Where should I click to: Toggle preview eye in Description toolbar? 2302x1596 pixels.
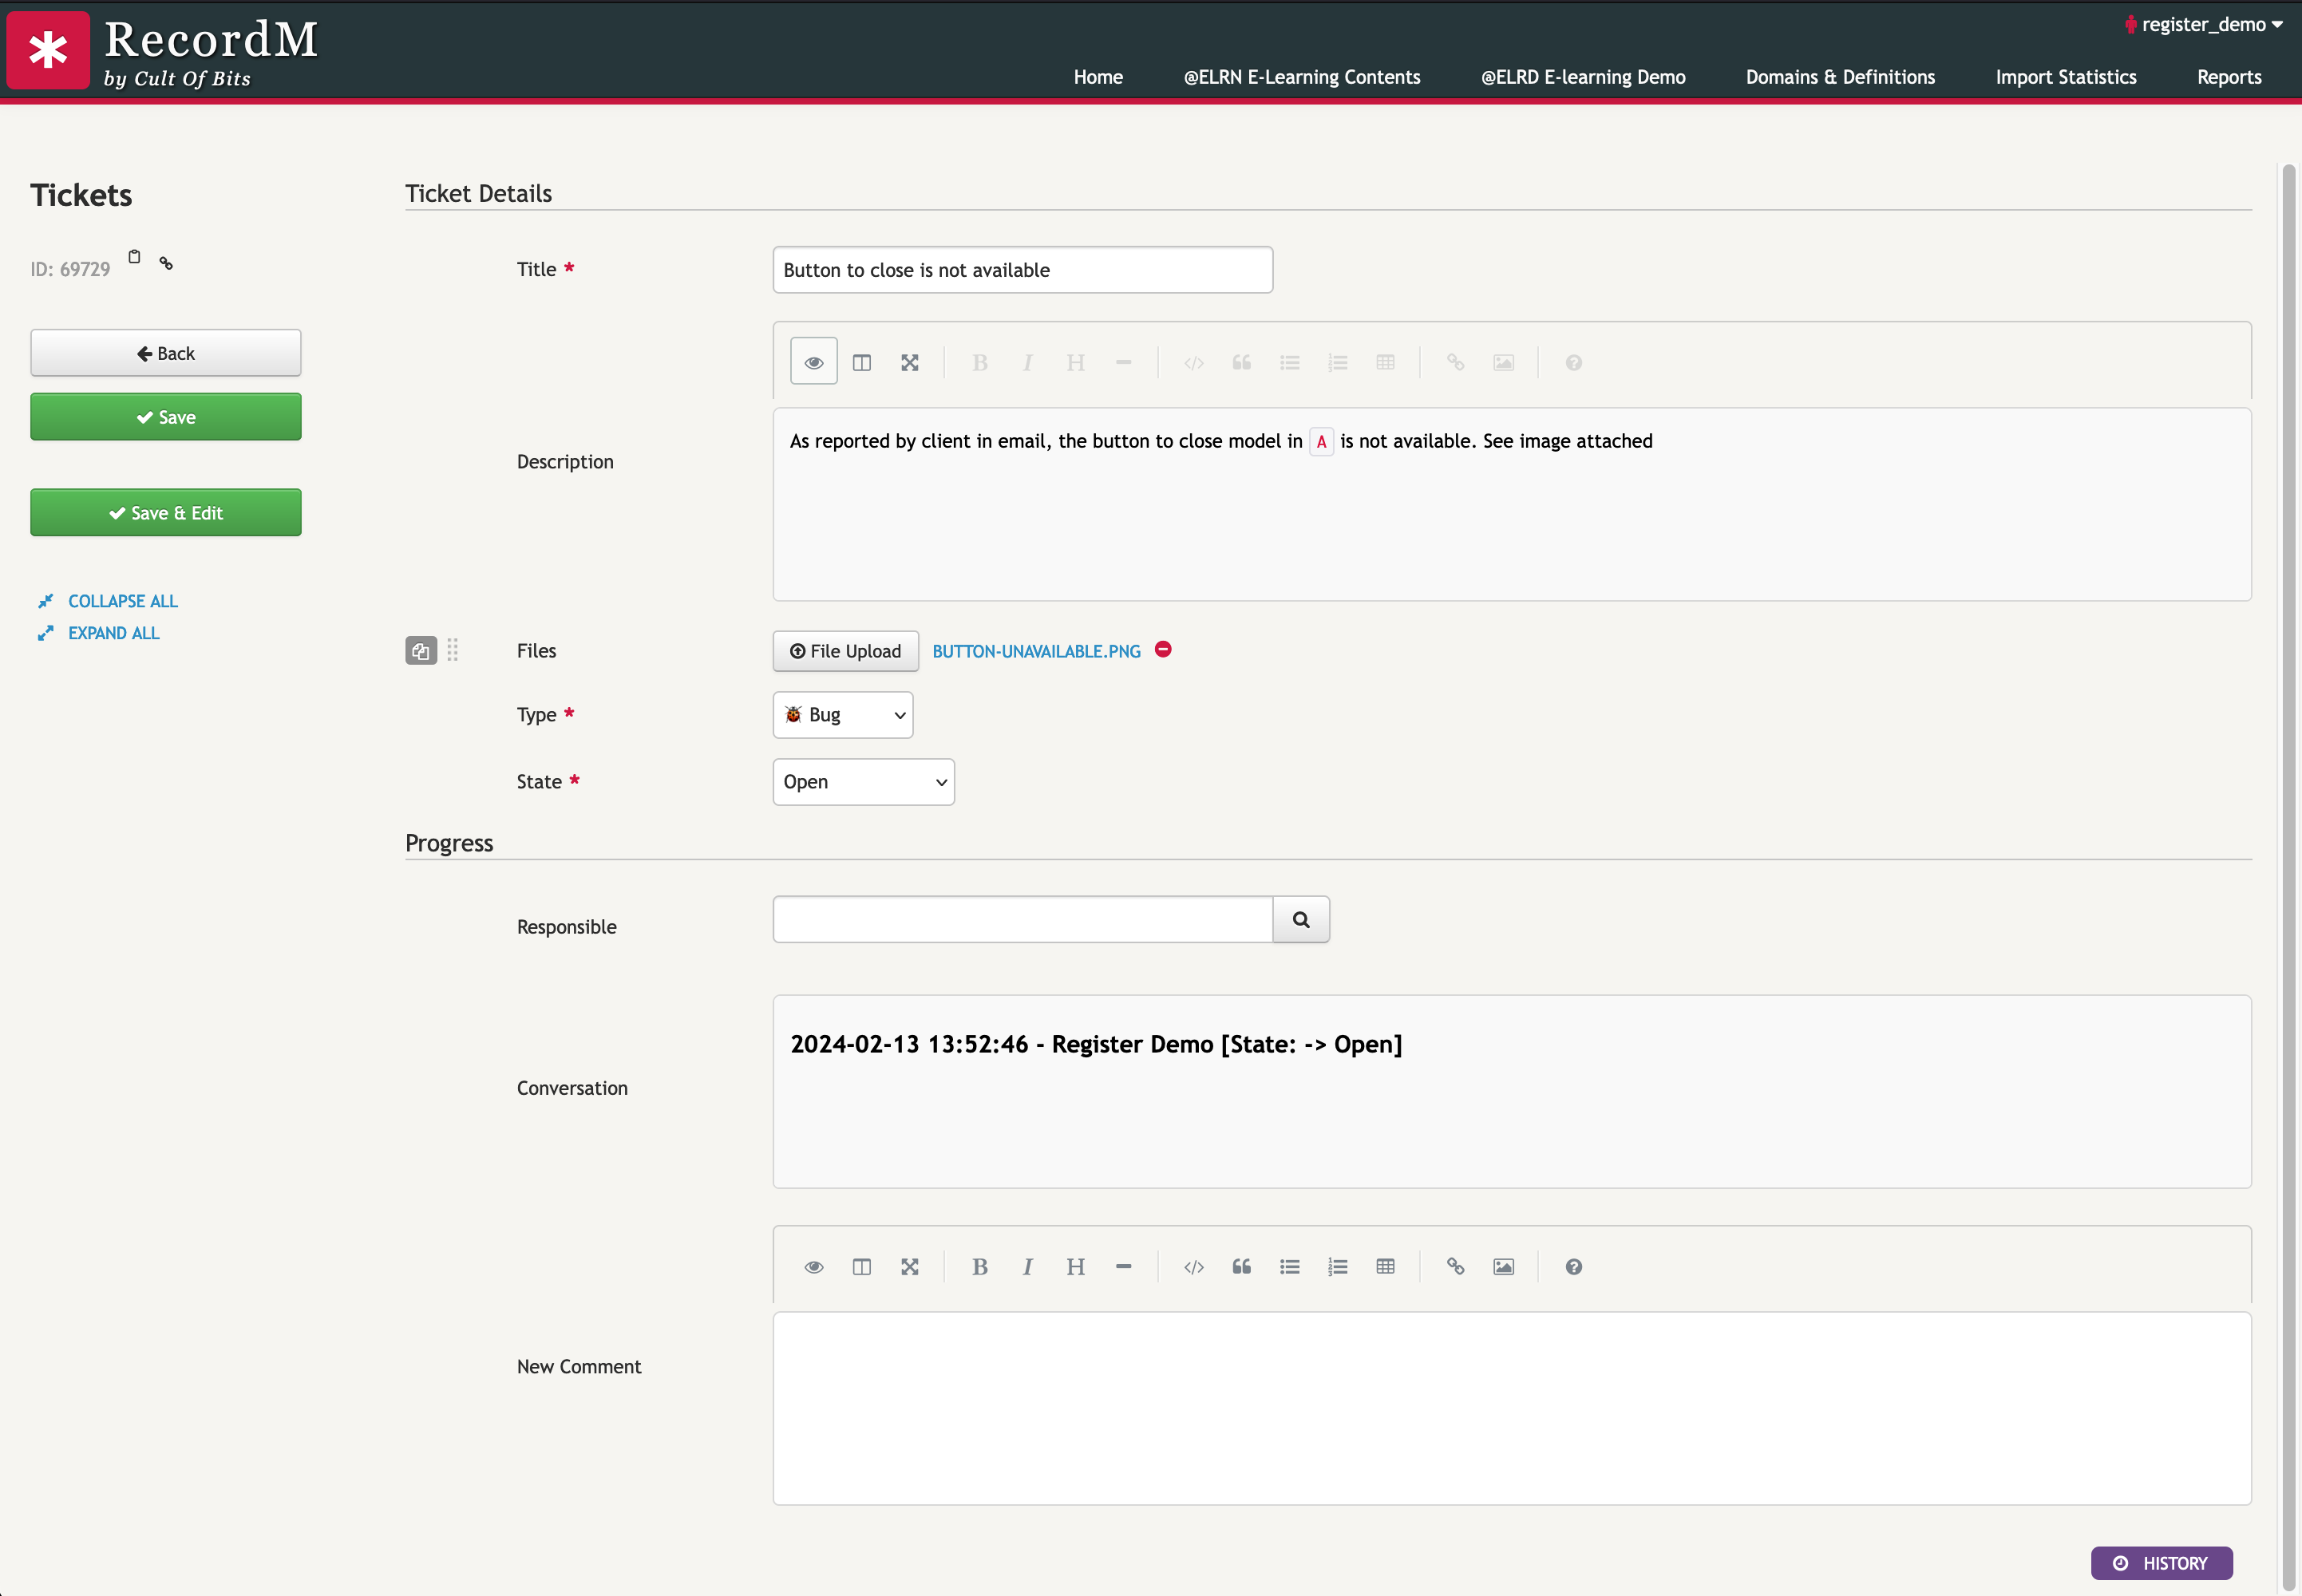point(813,362)
